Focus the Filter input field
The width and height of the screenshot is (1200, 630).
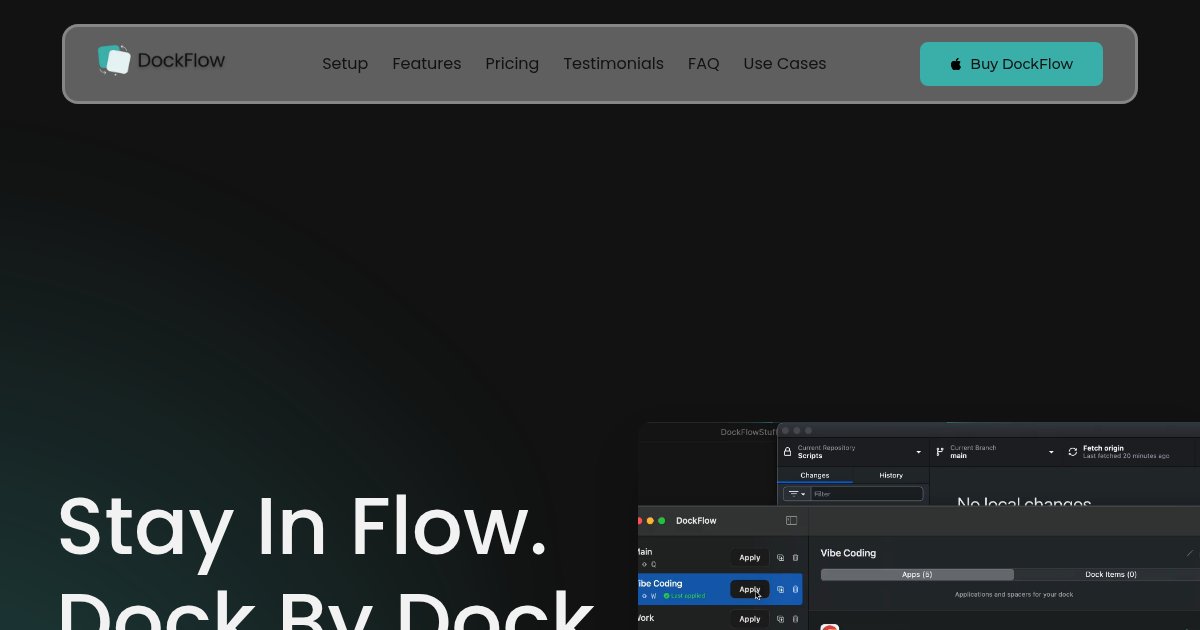point(866,494)
